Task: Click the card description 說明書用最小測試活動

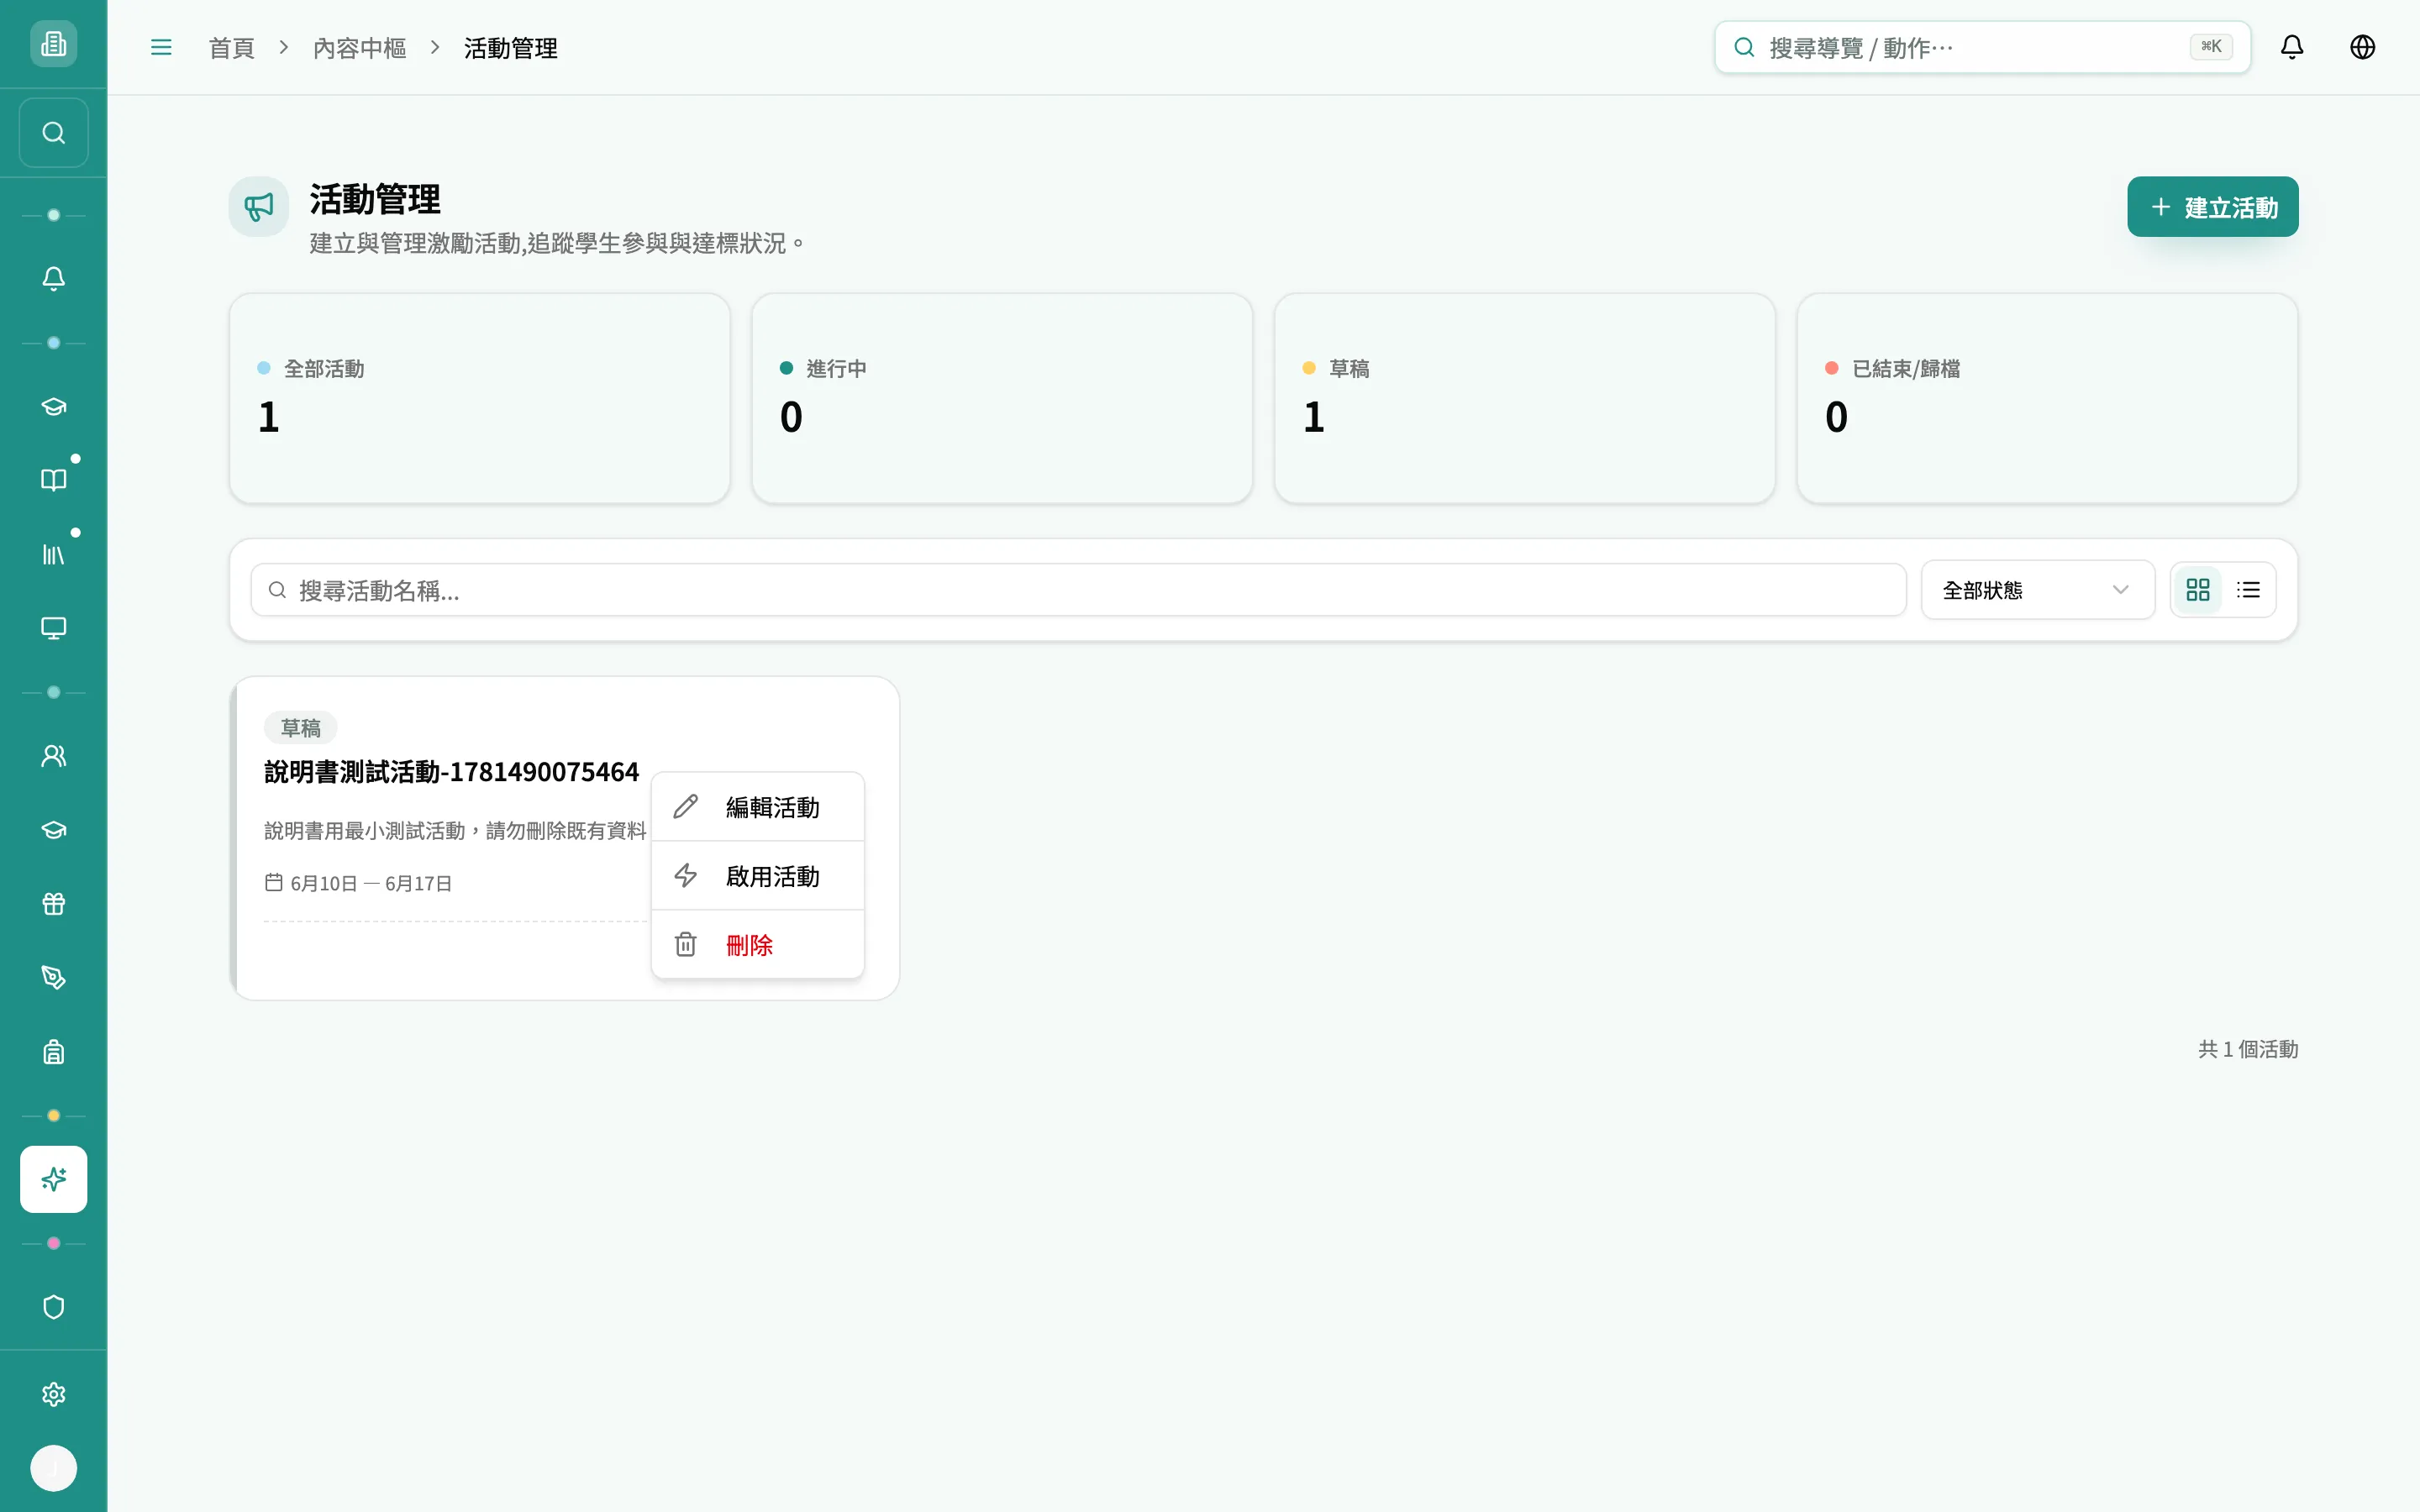Action: [x=455, y=831]
